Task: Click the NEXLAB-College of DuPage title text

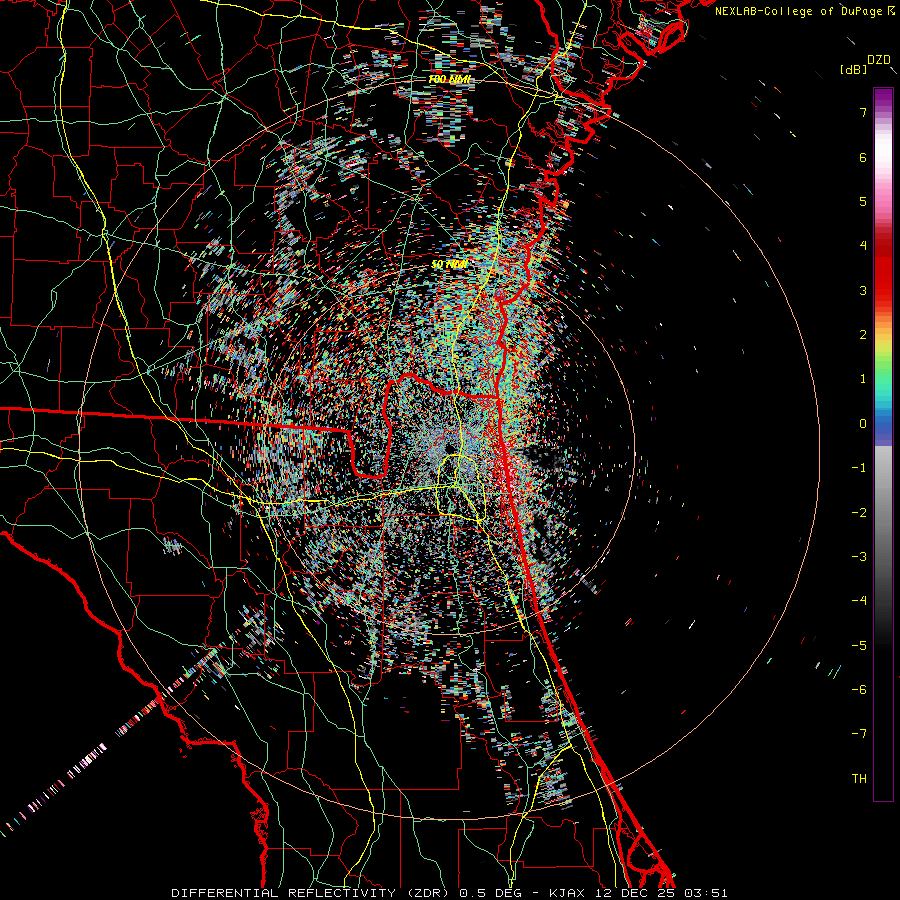Action: coord(800,11)
